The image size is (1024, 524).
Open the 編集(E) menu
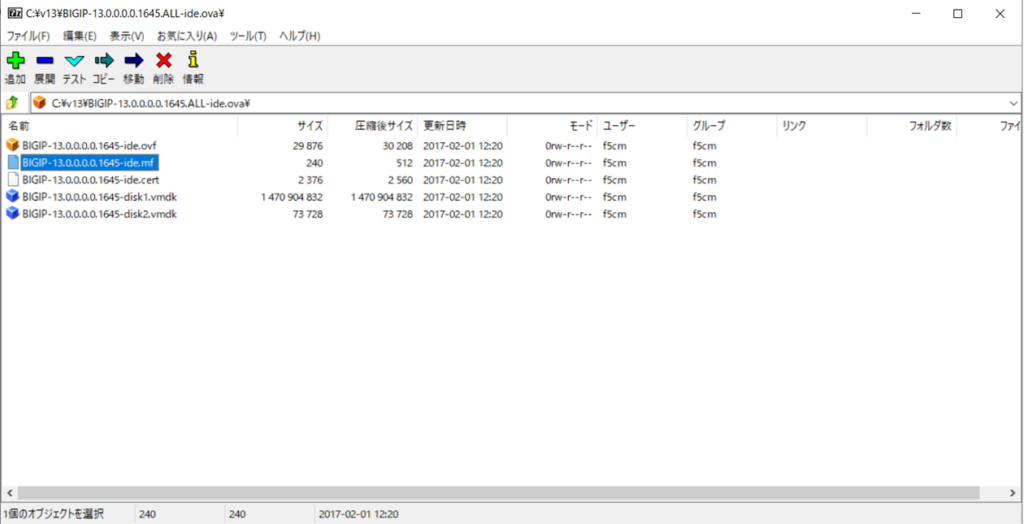(80, 36)
